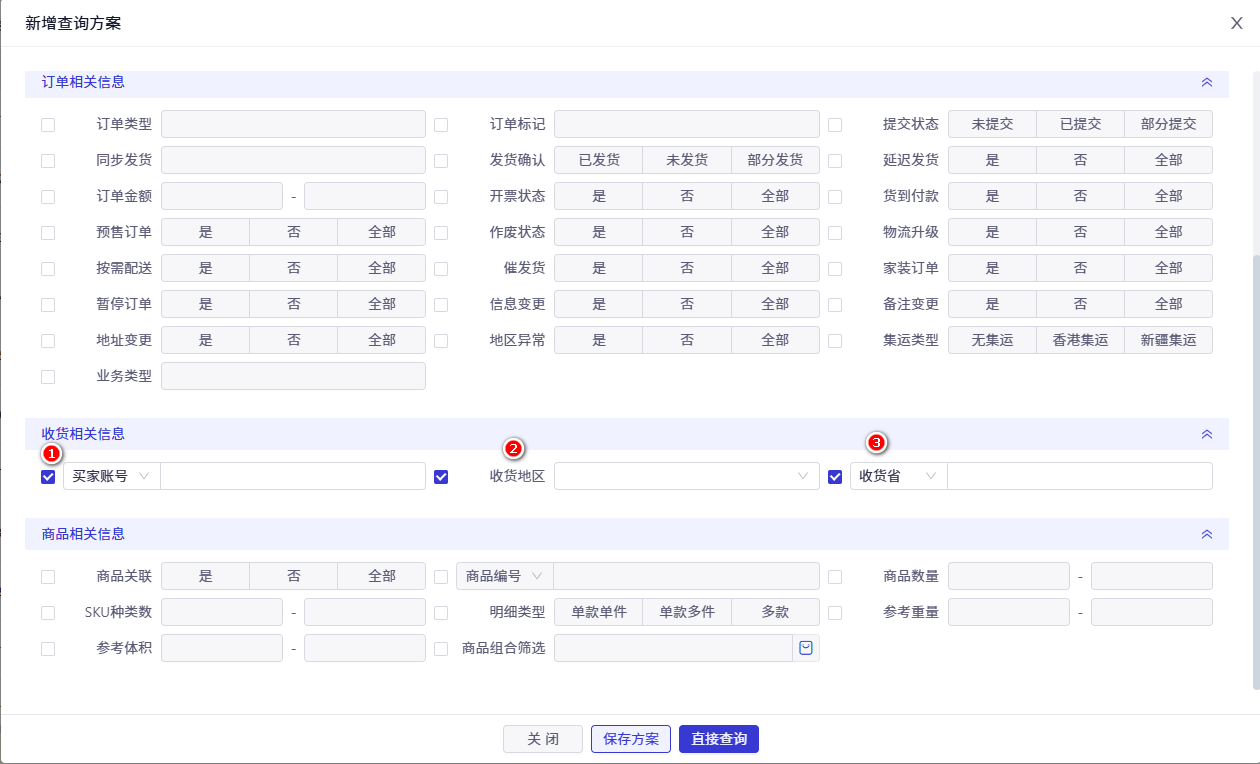Viewport: 1260px width, 764px height.
Task: Enable the 同步发货 checkbox
Action: [48, 161]
